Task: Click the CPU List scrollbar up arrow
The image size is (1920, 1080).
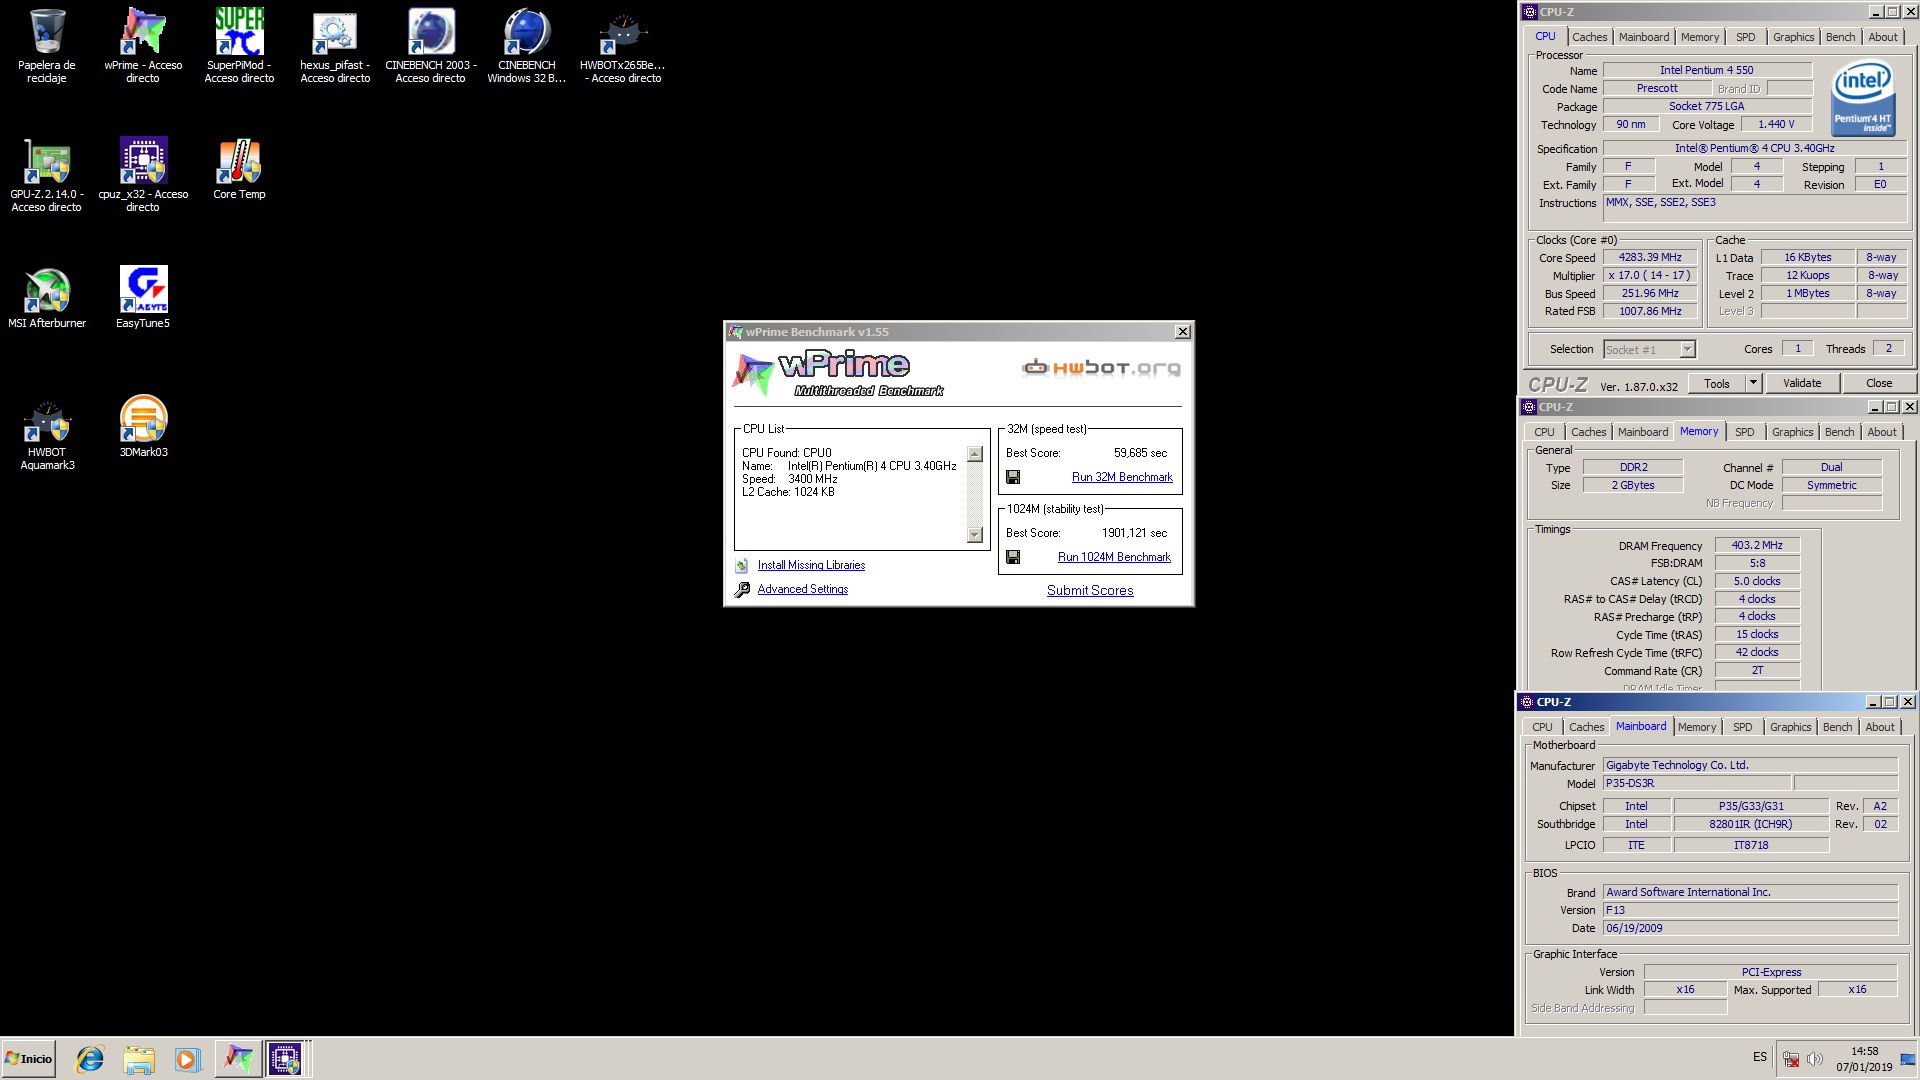Action: point(975,454)
